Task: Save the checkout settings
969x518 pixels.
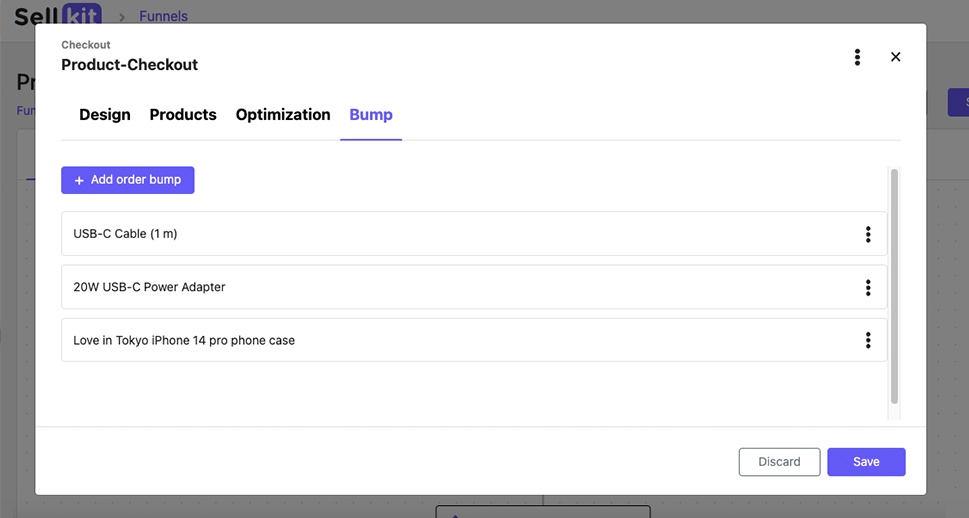Action: pyautogui.click(x=866, y=462)
